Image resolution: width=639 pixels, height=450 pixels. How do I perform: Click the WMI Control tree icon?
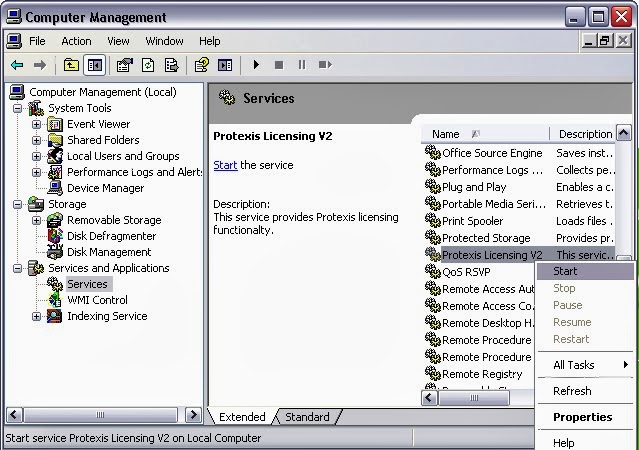pos(55,300)
